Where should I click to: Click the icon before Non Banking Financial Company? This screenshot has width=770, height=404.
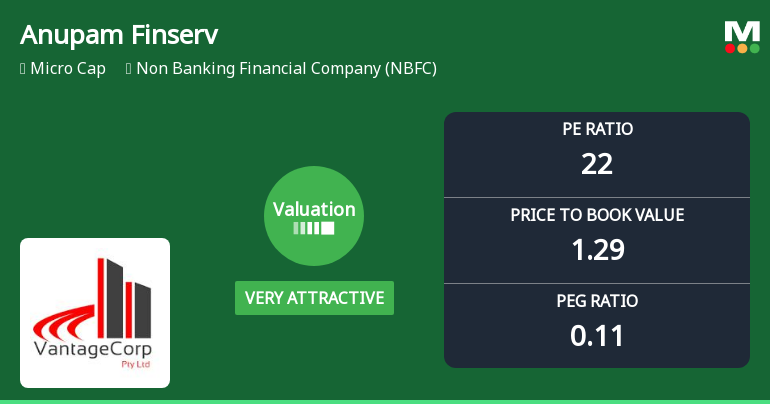[x=129, y=69]
